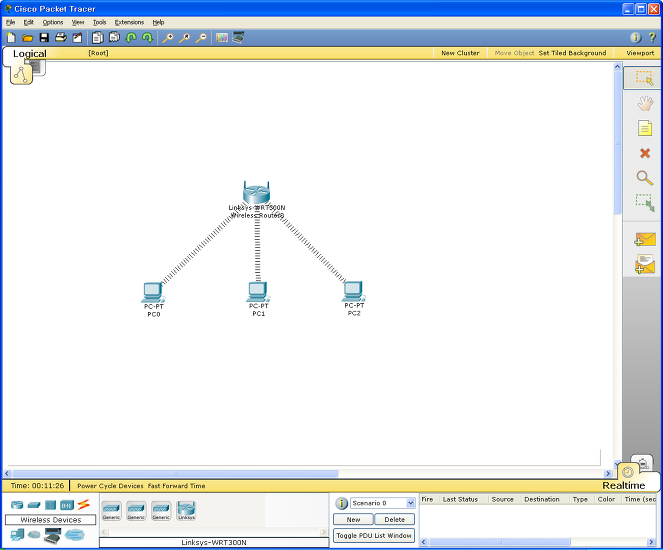Click the Delete scenario button
The image size is (663, 550).
point(395,520)
